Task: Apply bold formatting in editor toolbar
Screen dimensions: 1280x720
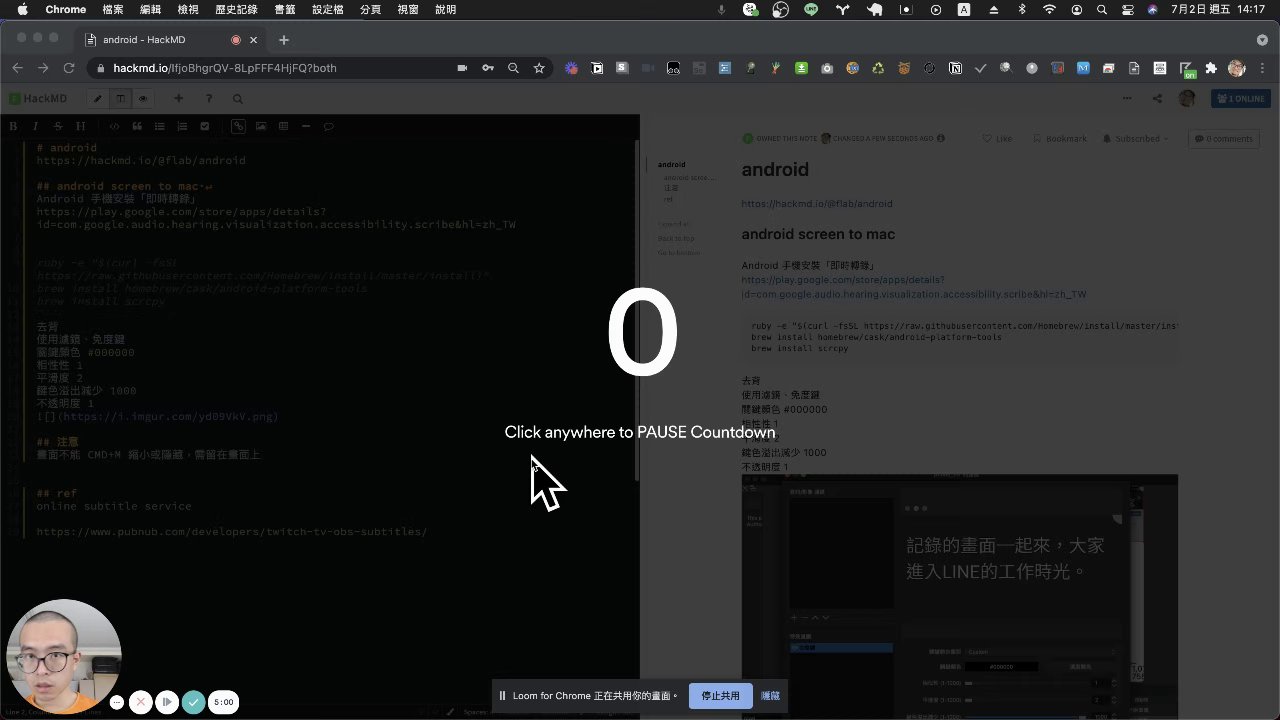Action: coord(13,127)
